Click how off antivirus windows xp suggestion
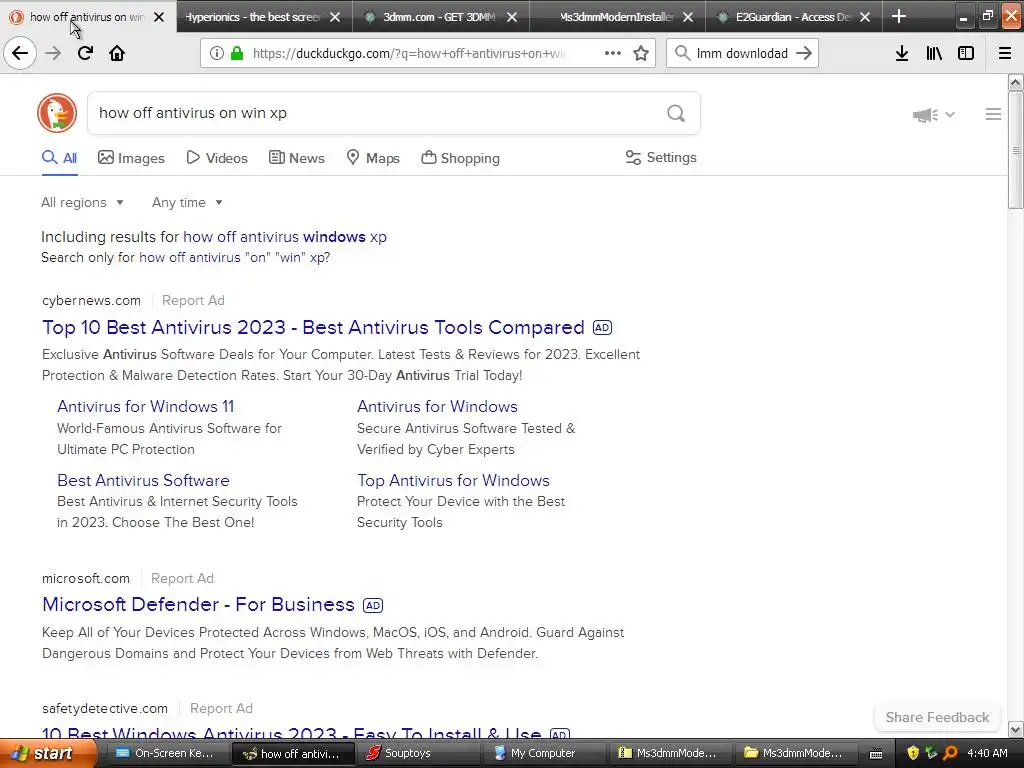 285,236
